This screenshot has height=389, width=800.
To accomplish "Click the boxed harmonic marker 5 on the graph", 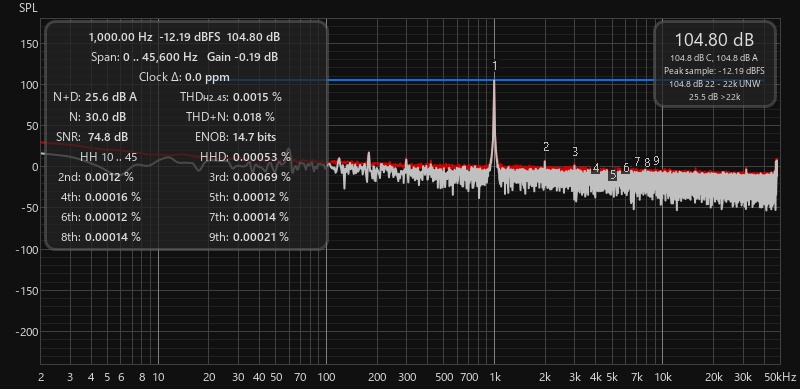I will pyautogui.click(x=613, y=175).
